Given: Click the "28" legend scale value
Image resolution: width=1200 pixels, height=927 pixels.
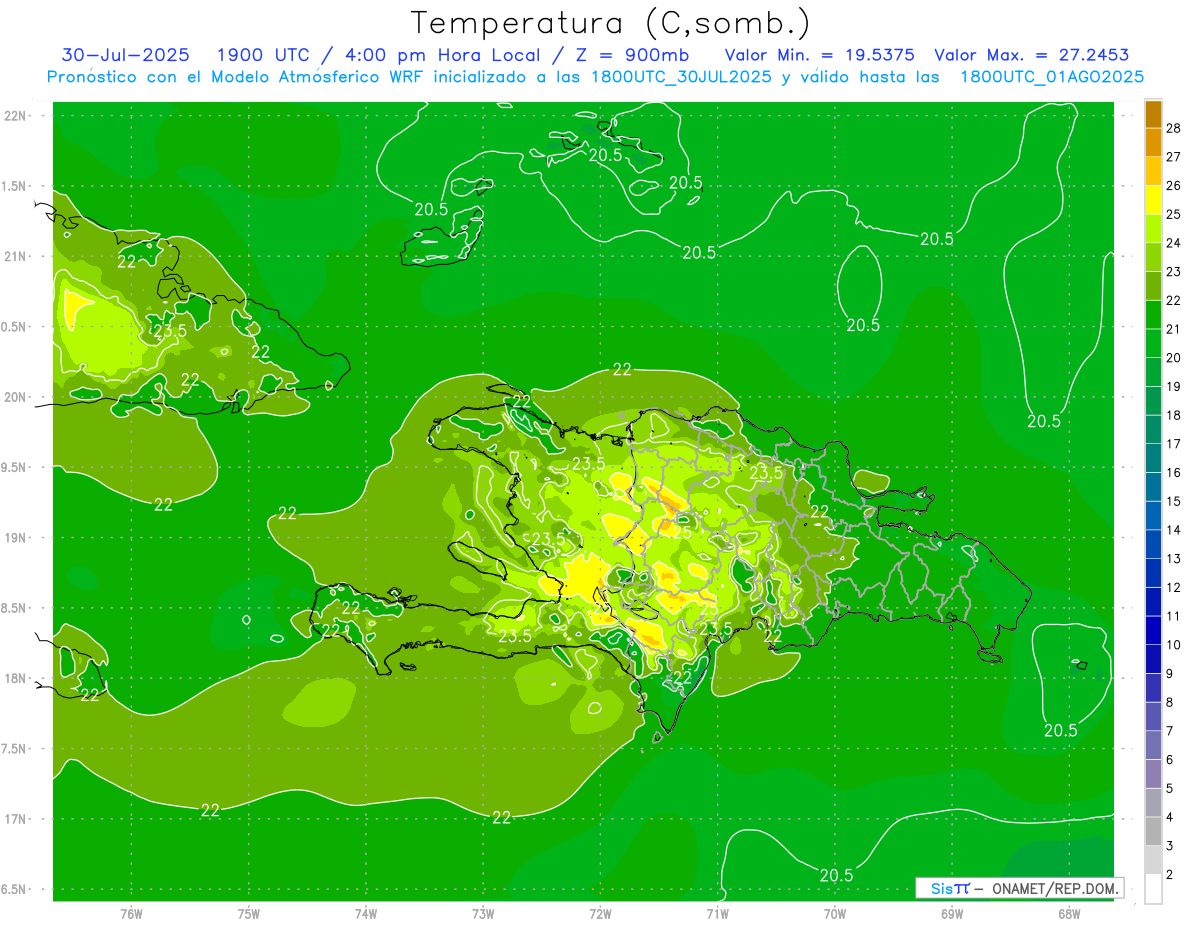Looking at the screenshot, I should [x=1174, y=128].
